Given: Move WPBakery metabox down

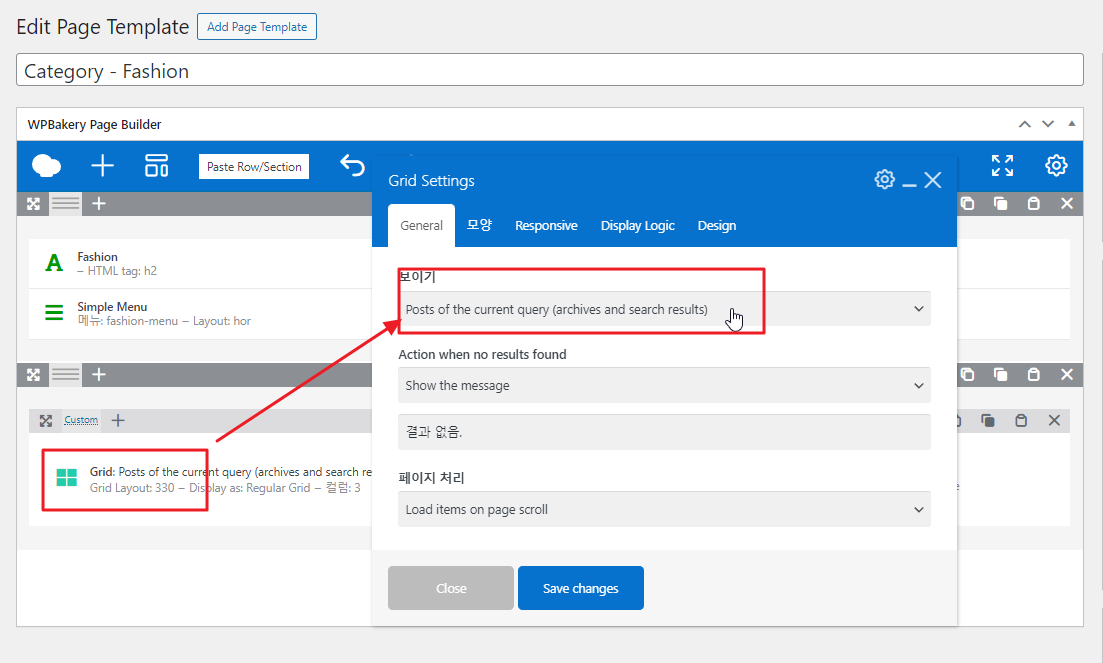Looking at the screenshot, I should [x=1048, y=124].
